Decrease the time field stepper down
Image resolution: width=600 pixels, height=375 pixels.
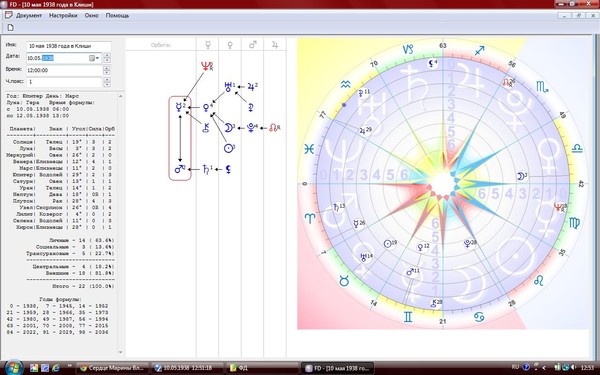107,73
